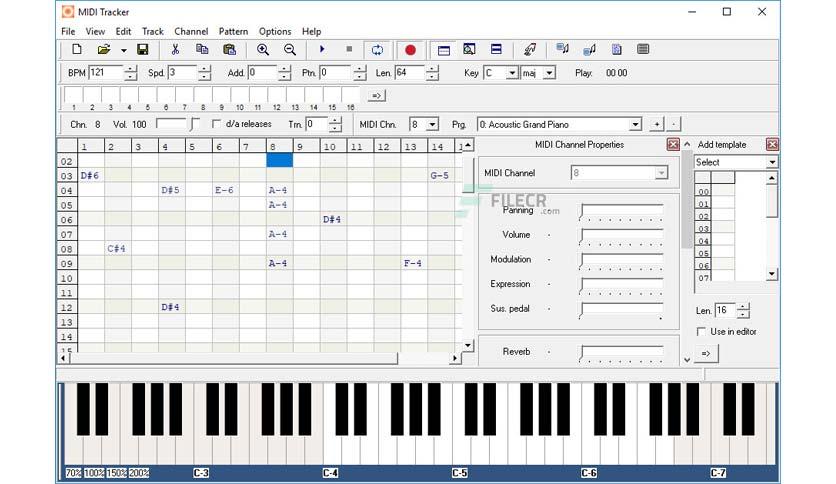Click the template Len. 16 field
836x484 pixels.
point(725,310)
